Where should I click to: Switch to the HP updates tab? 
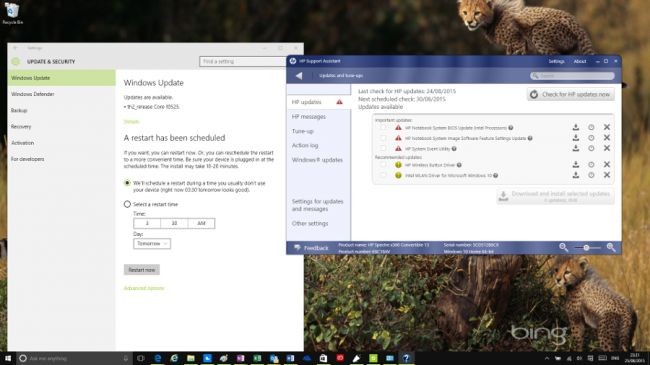pos(318,102)
